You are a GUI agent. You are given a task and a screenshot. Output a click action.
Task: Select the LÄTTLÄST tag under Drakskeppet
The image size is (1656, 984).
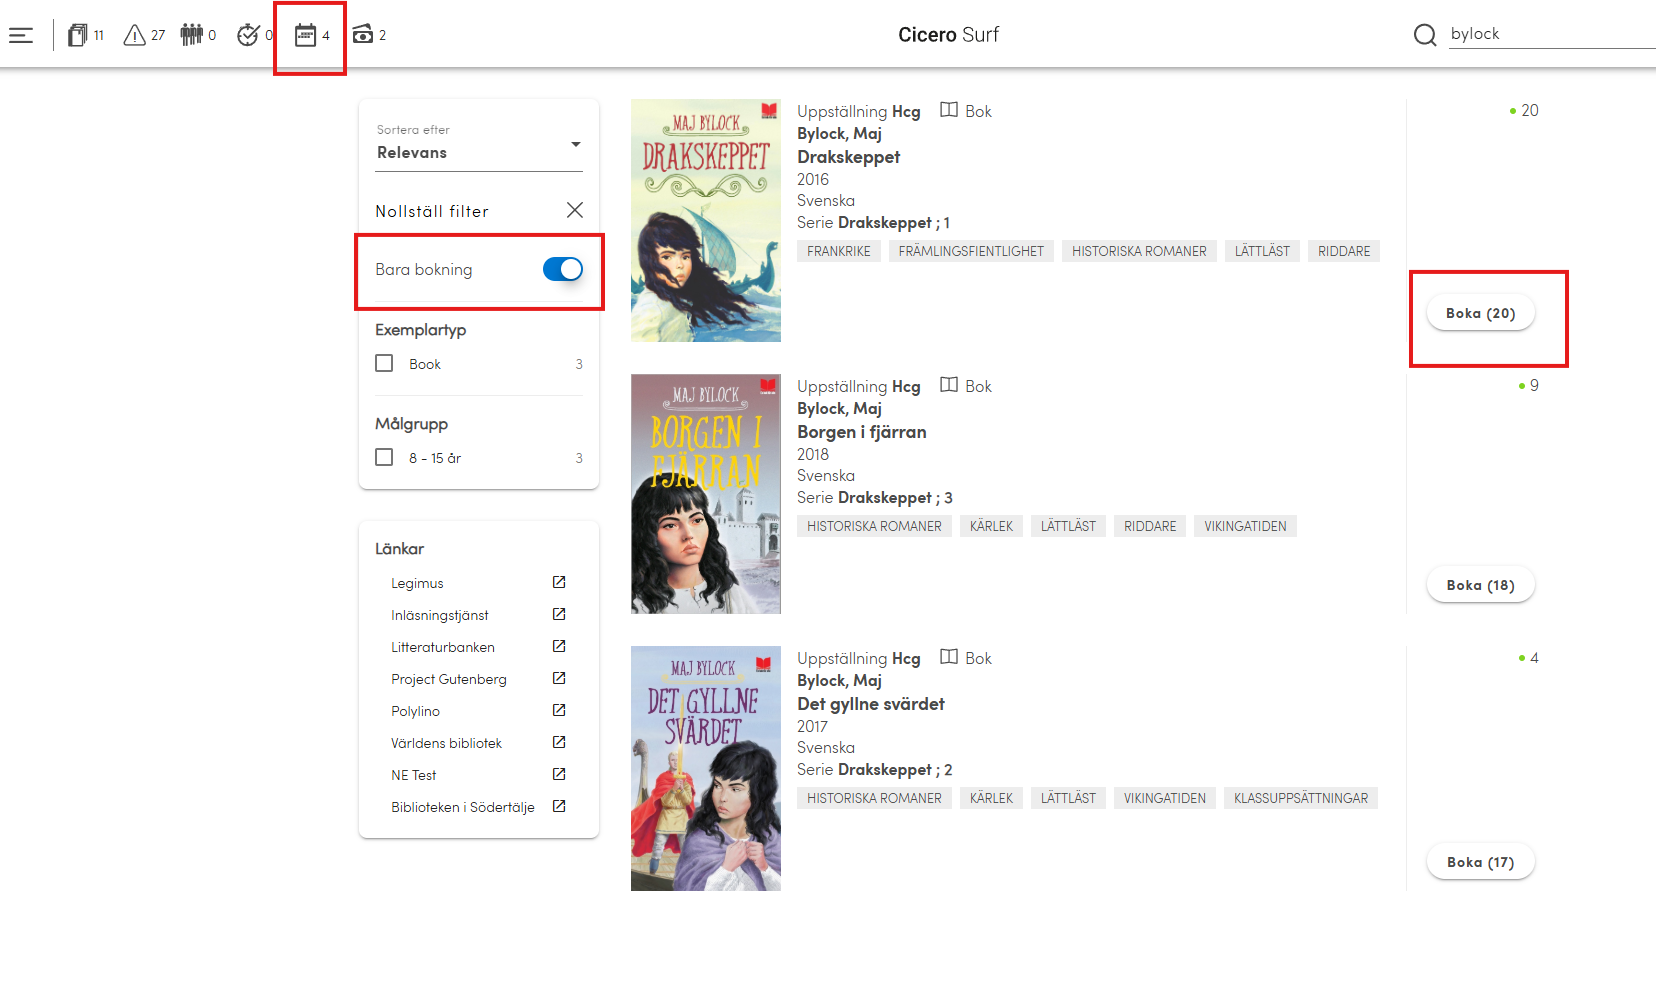[1262, 251]
